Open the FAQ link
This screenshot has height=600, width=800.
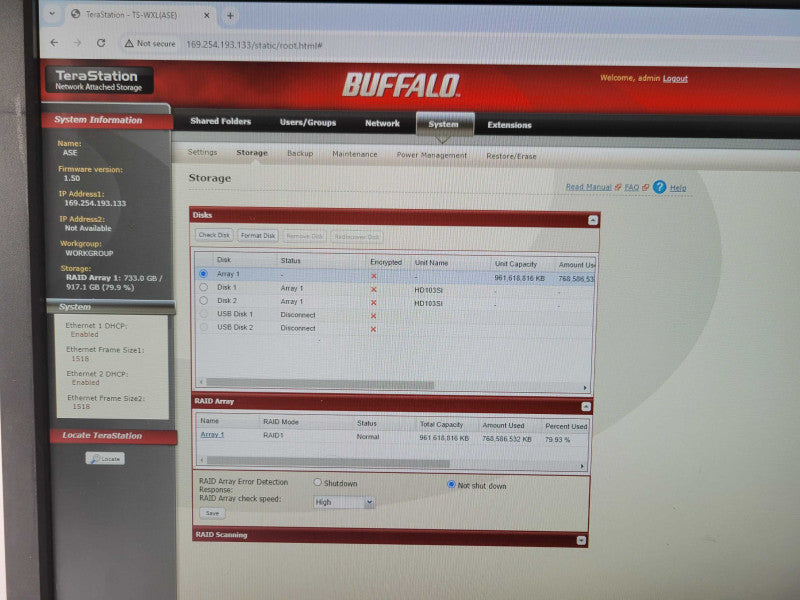pyautogui.click(x=632, y=188)
